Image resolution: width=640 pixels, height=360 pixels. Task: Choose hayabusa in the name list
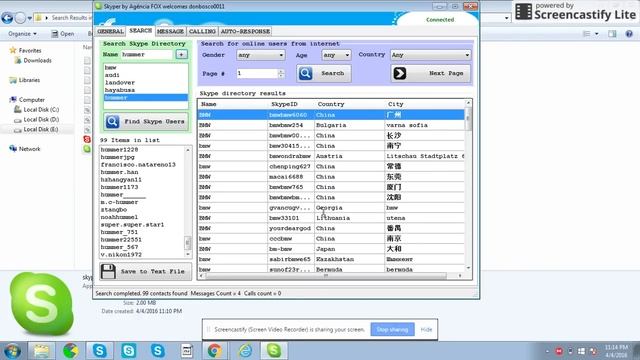[146, 90]
